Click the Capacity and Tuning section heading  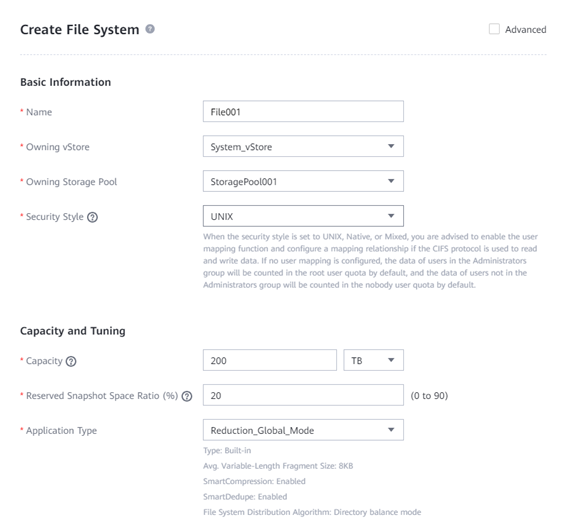point(73,331)
